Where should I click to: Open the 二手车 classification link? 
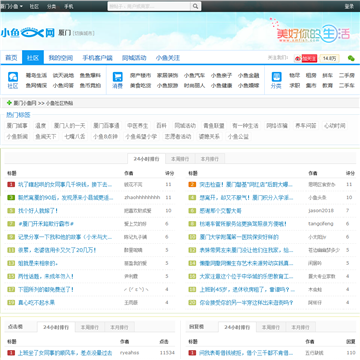[x=347, y=85]
